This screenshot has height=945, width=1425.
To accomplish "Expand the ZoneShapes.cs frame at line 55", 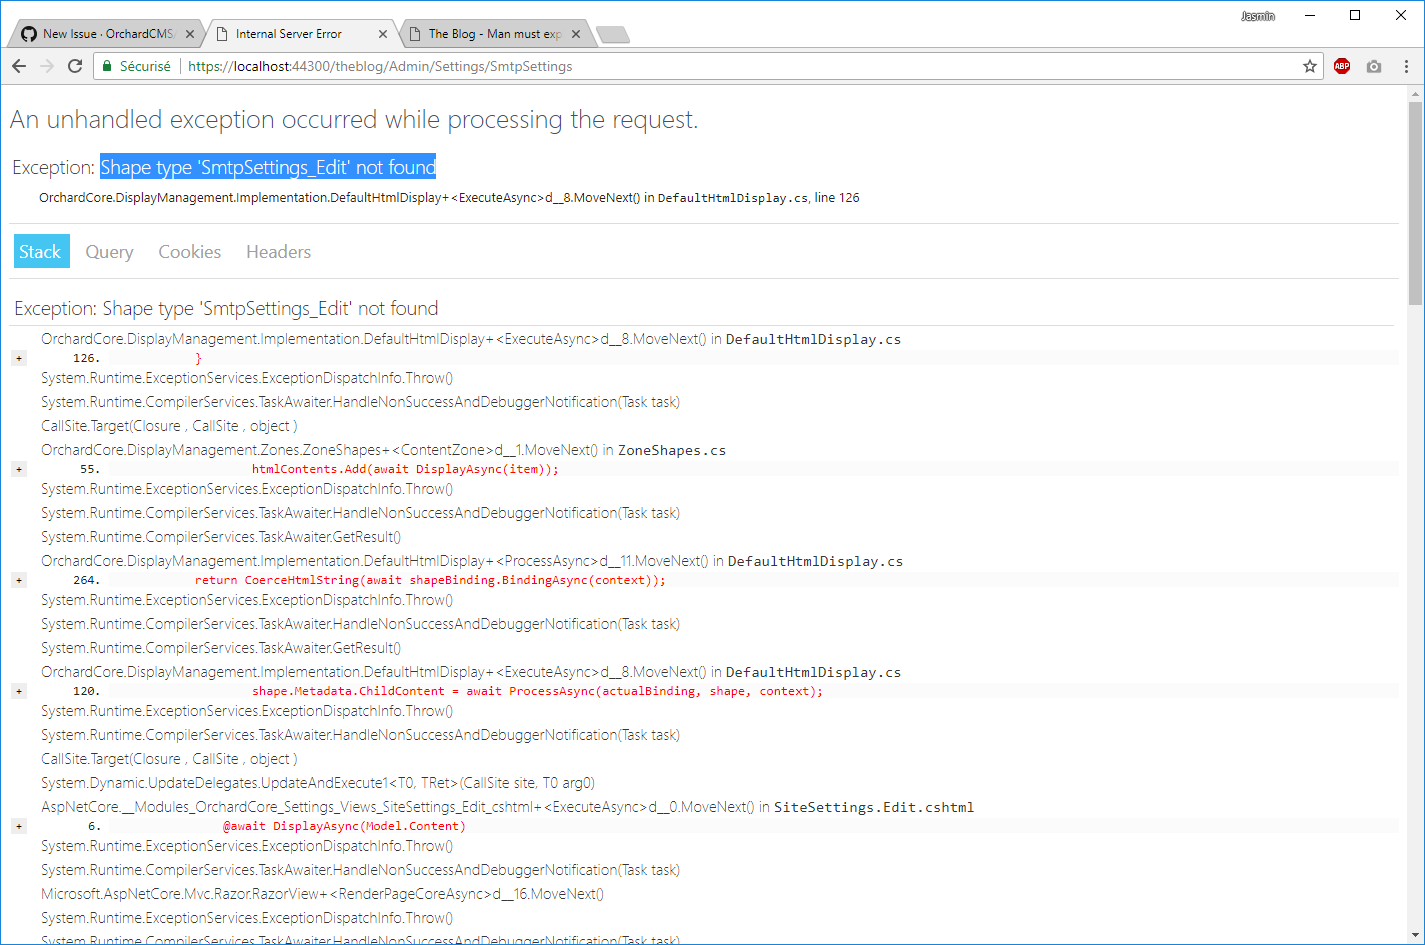I will pyautogui.click(x=18, y=469).
